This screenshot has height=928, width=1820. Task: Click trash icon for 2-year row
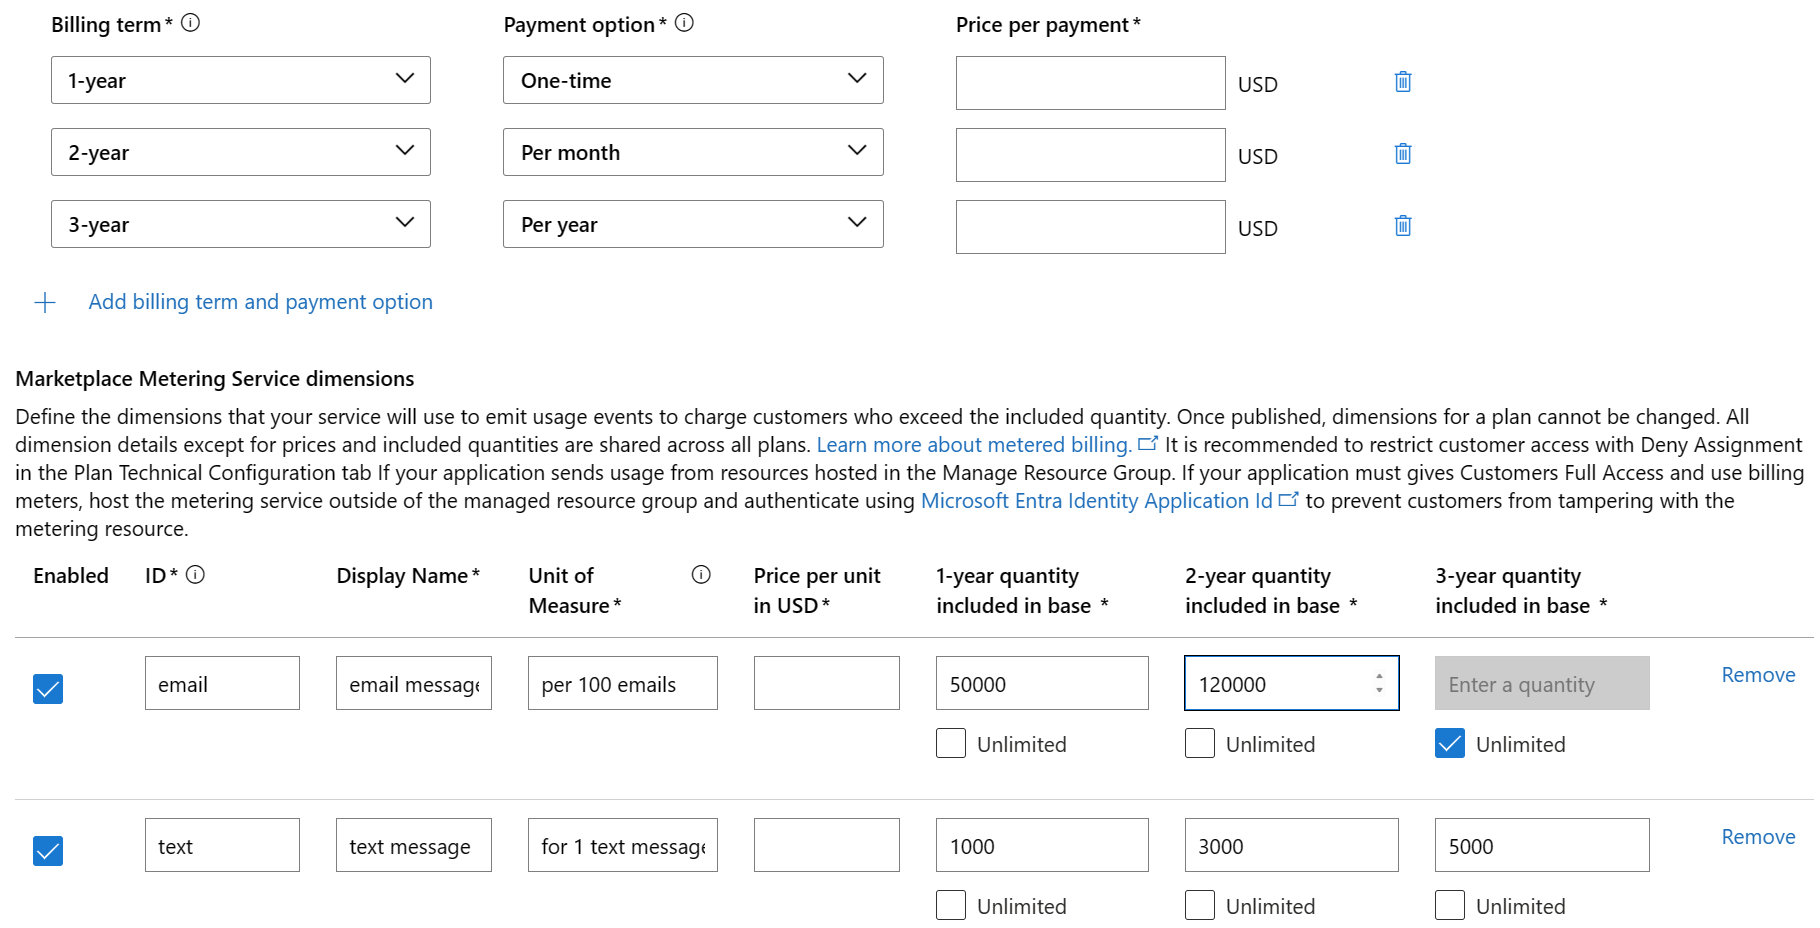click(x=1403, y=154)
